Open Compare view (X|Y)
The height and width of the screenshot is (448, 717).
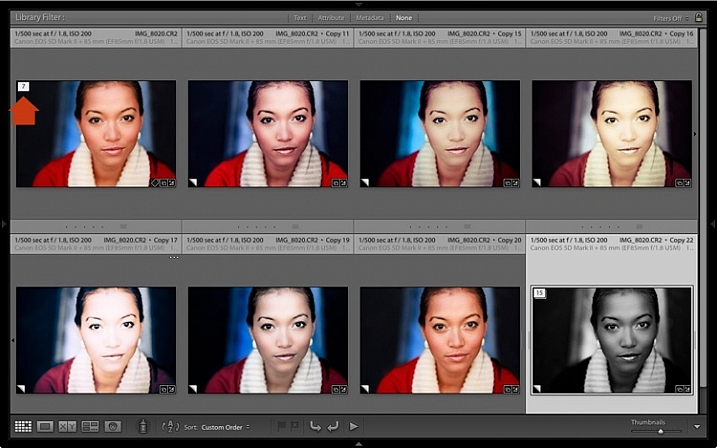(x=67, y=427)
